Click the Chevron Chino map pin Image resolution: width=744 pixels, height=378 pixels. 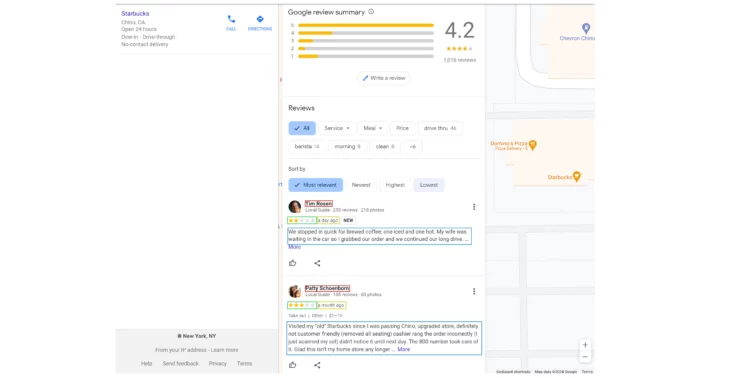pos(586,28)
